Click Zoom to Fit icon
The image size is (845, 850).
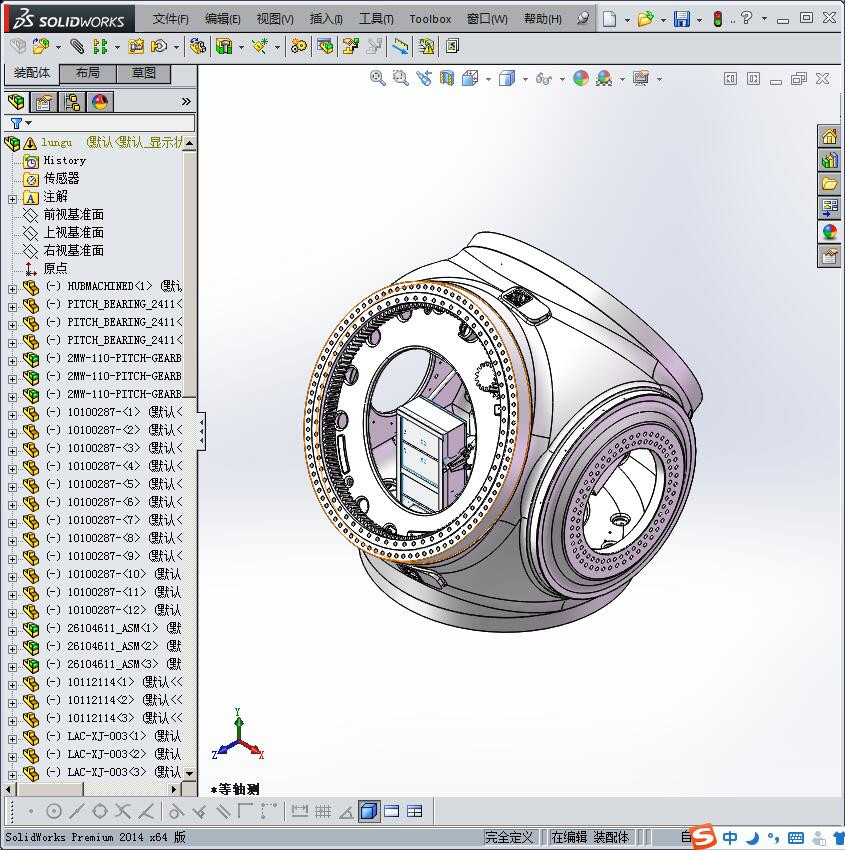(378, 79)
